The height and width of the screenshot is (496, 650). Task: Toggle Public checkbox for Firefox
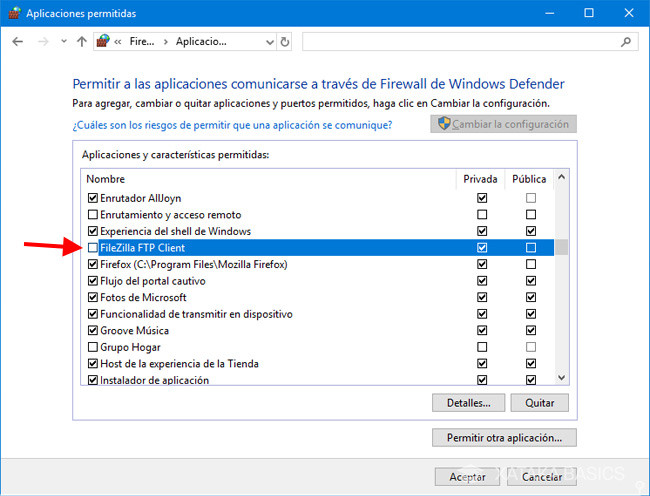pos(531,264)
